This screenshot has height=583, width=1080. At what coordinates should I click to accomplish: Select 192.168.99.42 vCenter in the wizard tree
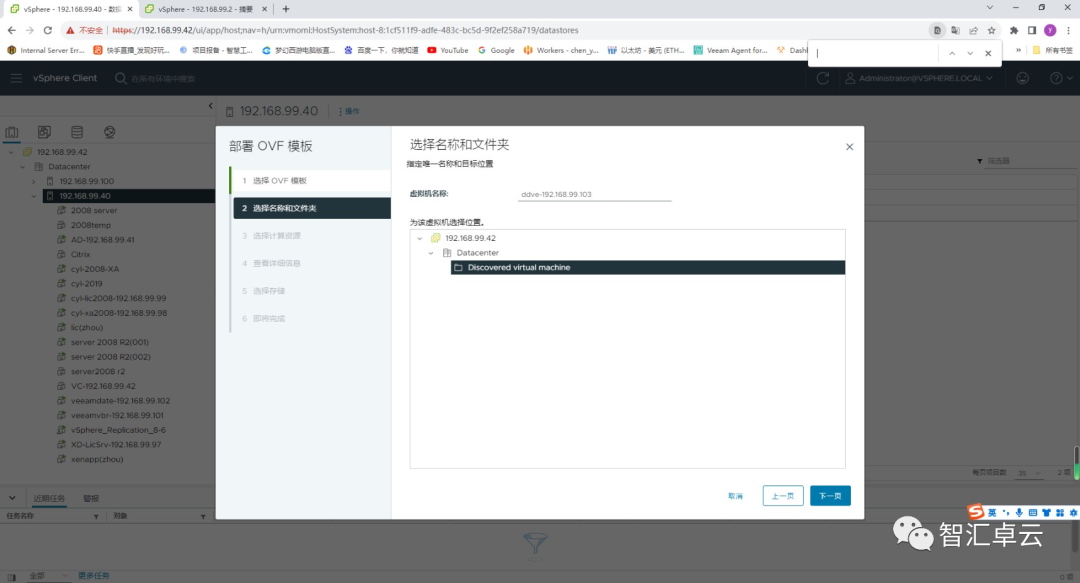coord(470,238)
